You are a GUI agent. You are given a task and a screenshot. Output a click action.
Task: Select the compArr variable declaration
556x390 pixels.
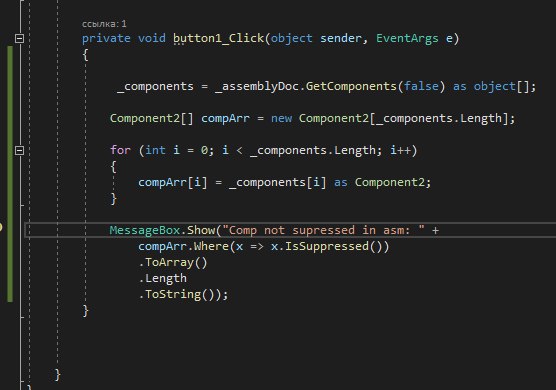pyautogui.click(x=225, y=118)
